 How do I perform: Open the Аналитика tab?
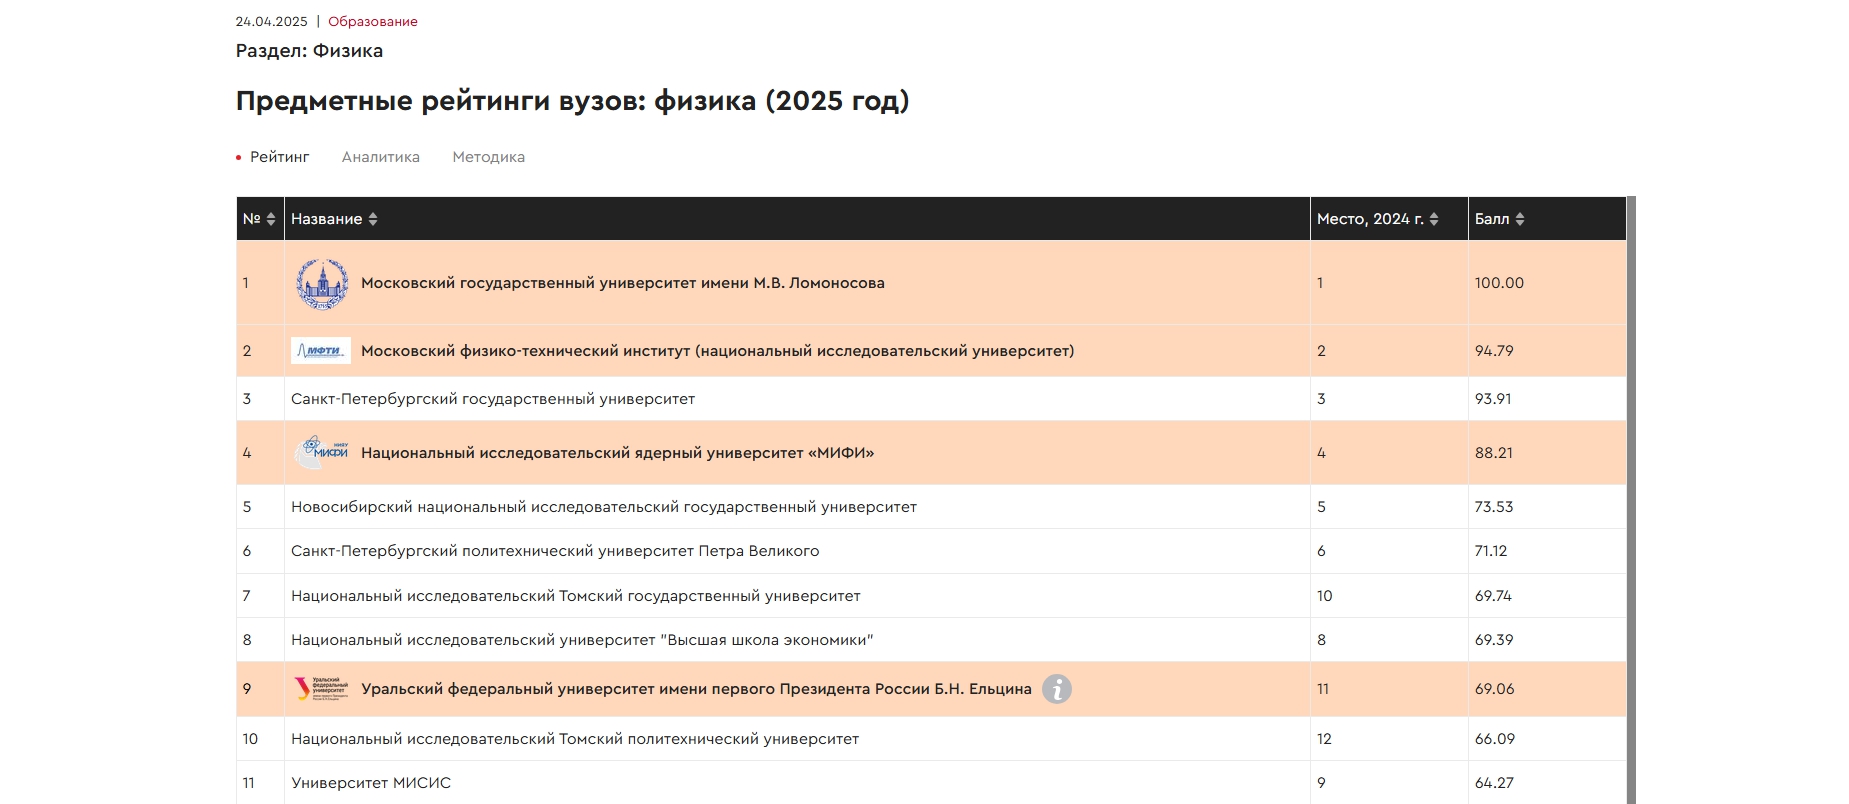(x=381, y=157)
